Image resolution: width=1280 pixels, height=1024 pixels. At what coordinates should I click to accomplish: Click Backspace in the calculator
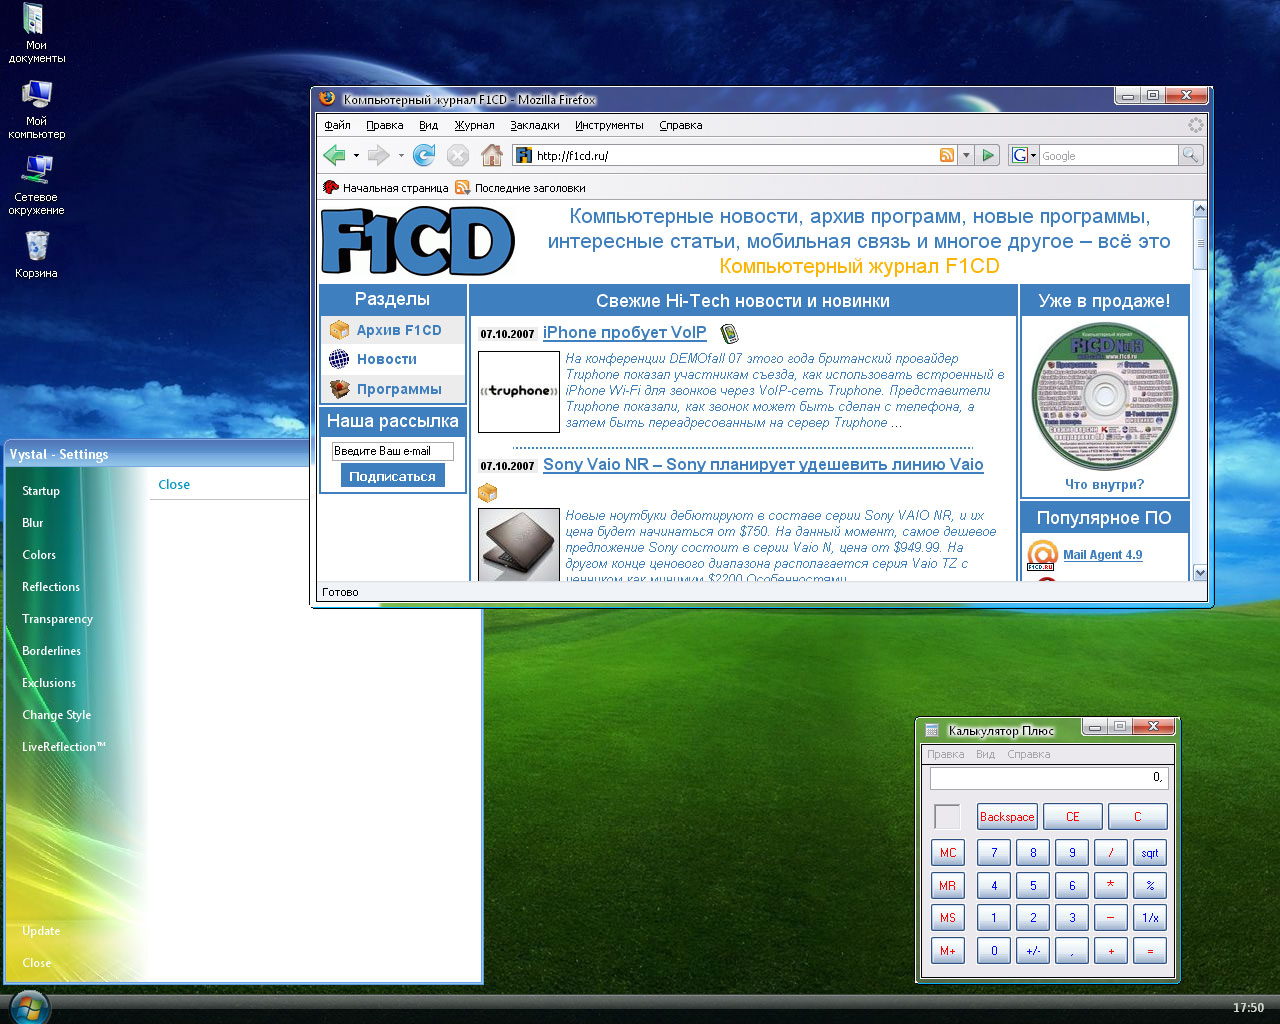1007,817
